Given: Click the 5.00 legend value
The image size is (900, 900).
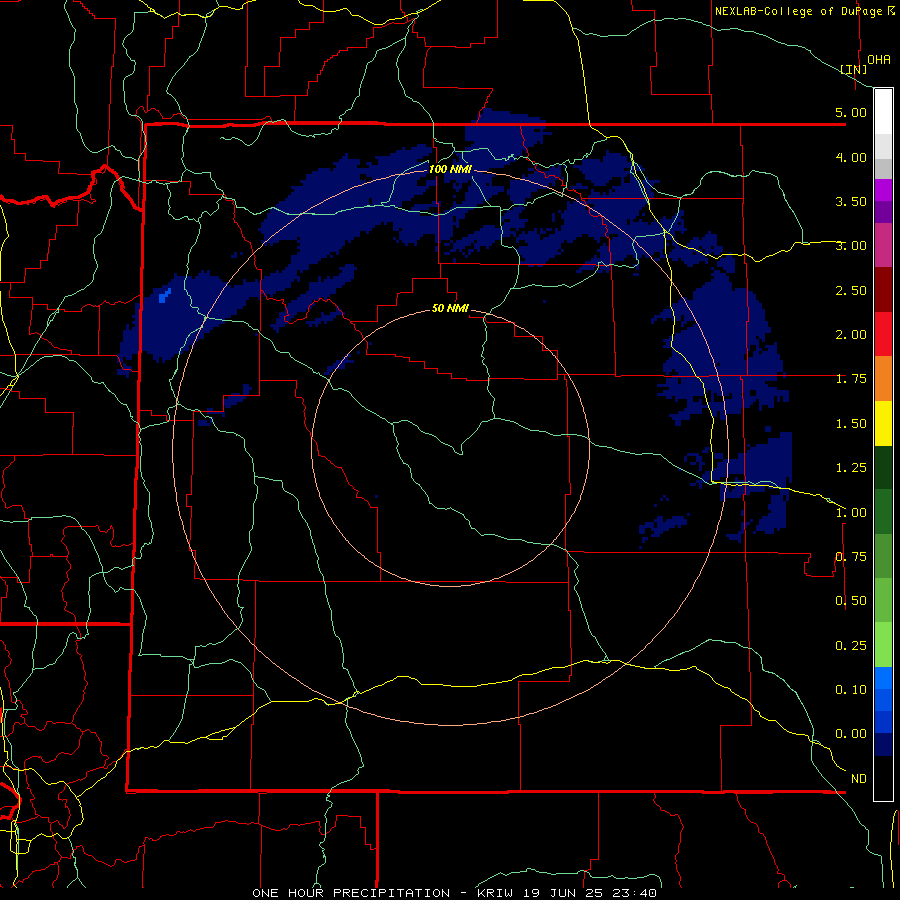Looking at the screenshot, I should coord(851,112).
